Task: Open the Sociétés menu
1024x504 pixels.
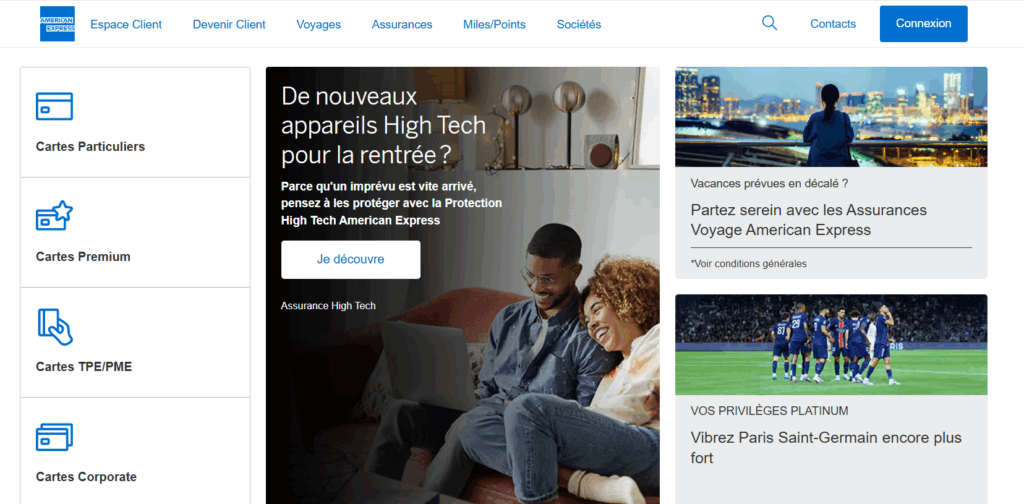Action: click(x=579, y=24)
